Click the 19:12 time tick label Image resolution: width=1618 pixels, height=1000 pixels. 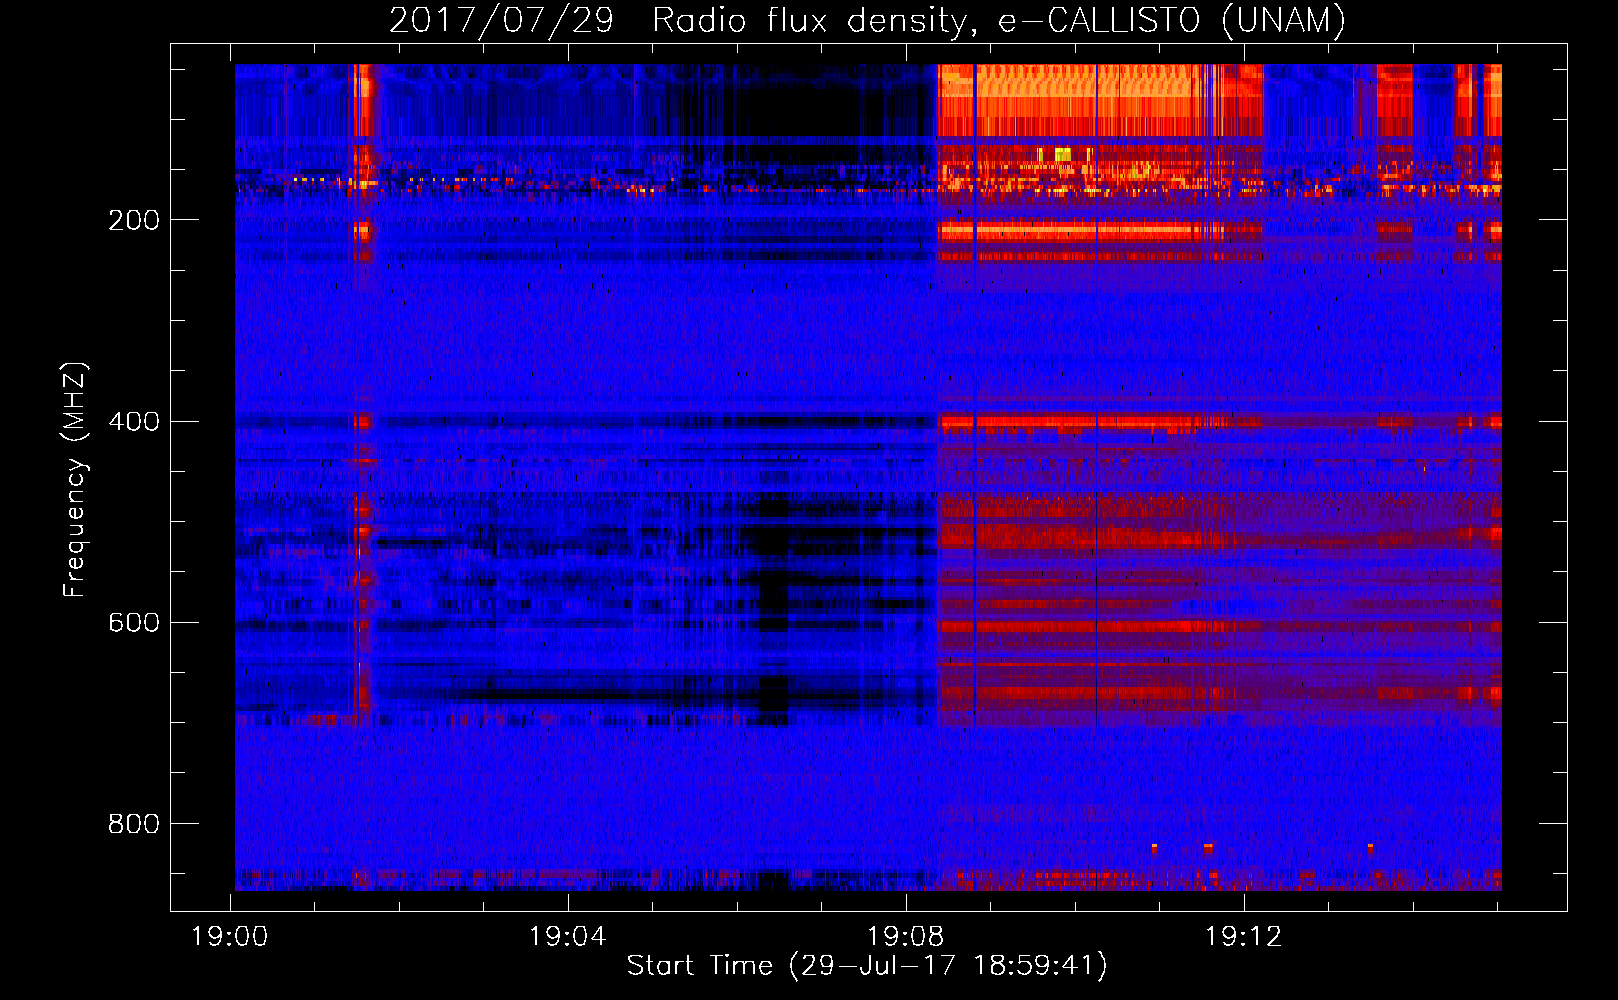(x=1244, y=937)
